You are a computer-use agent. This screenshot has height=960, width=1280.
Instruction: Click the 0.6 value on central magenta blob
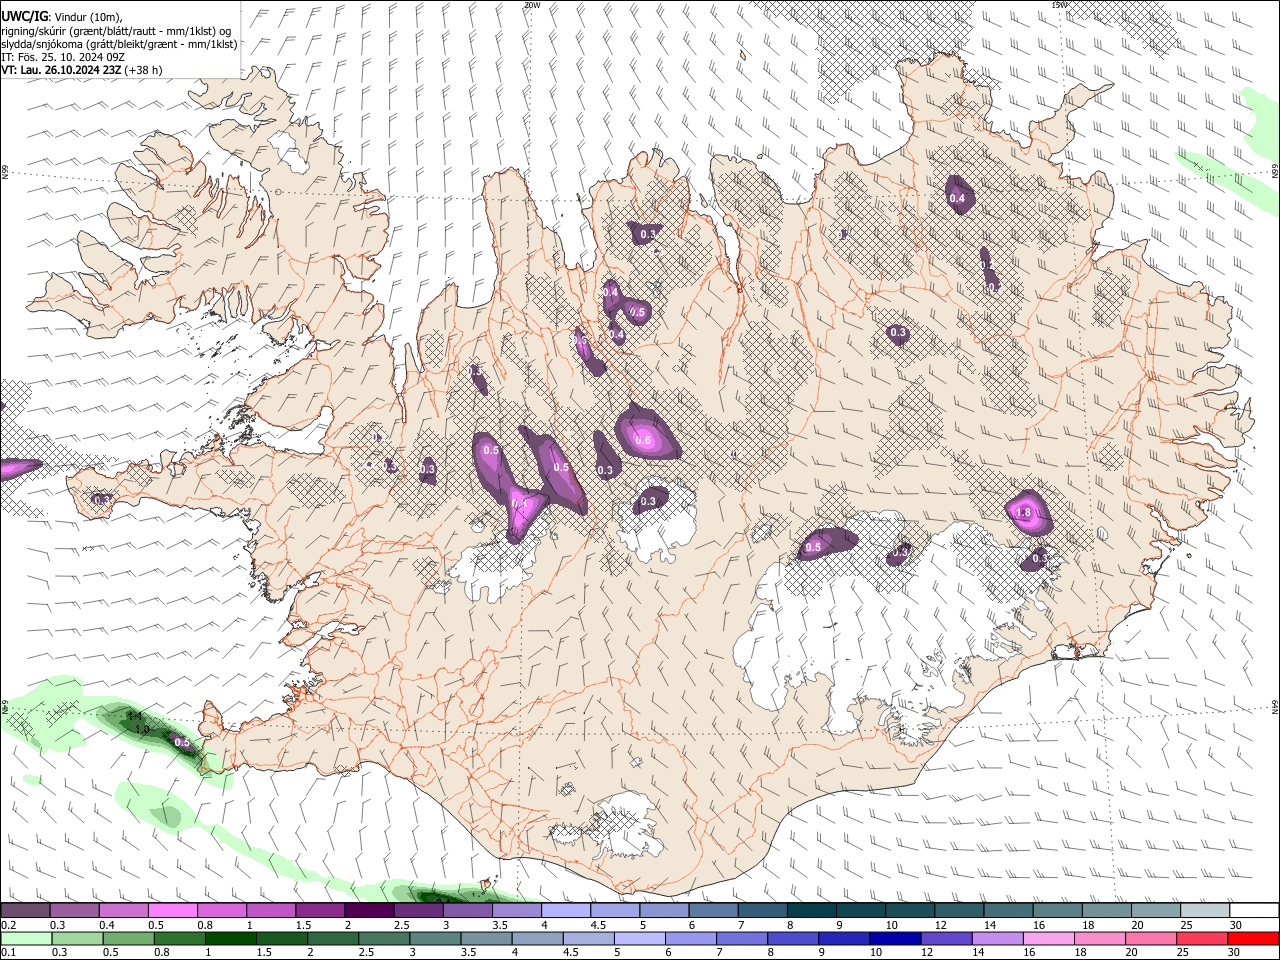pyautogui.click(x=644, y=441)
